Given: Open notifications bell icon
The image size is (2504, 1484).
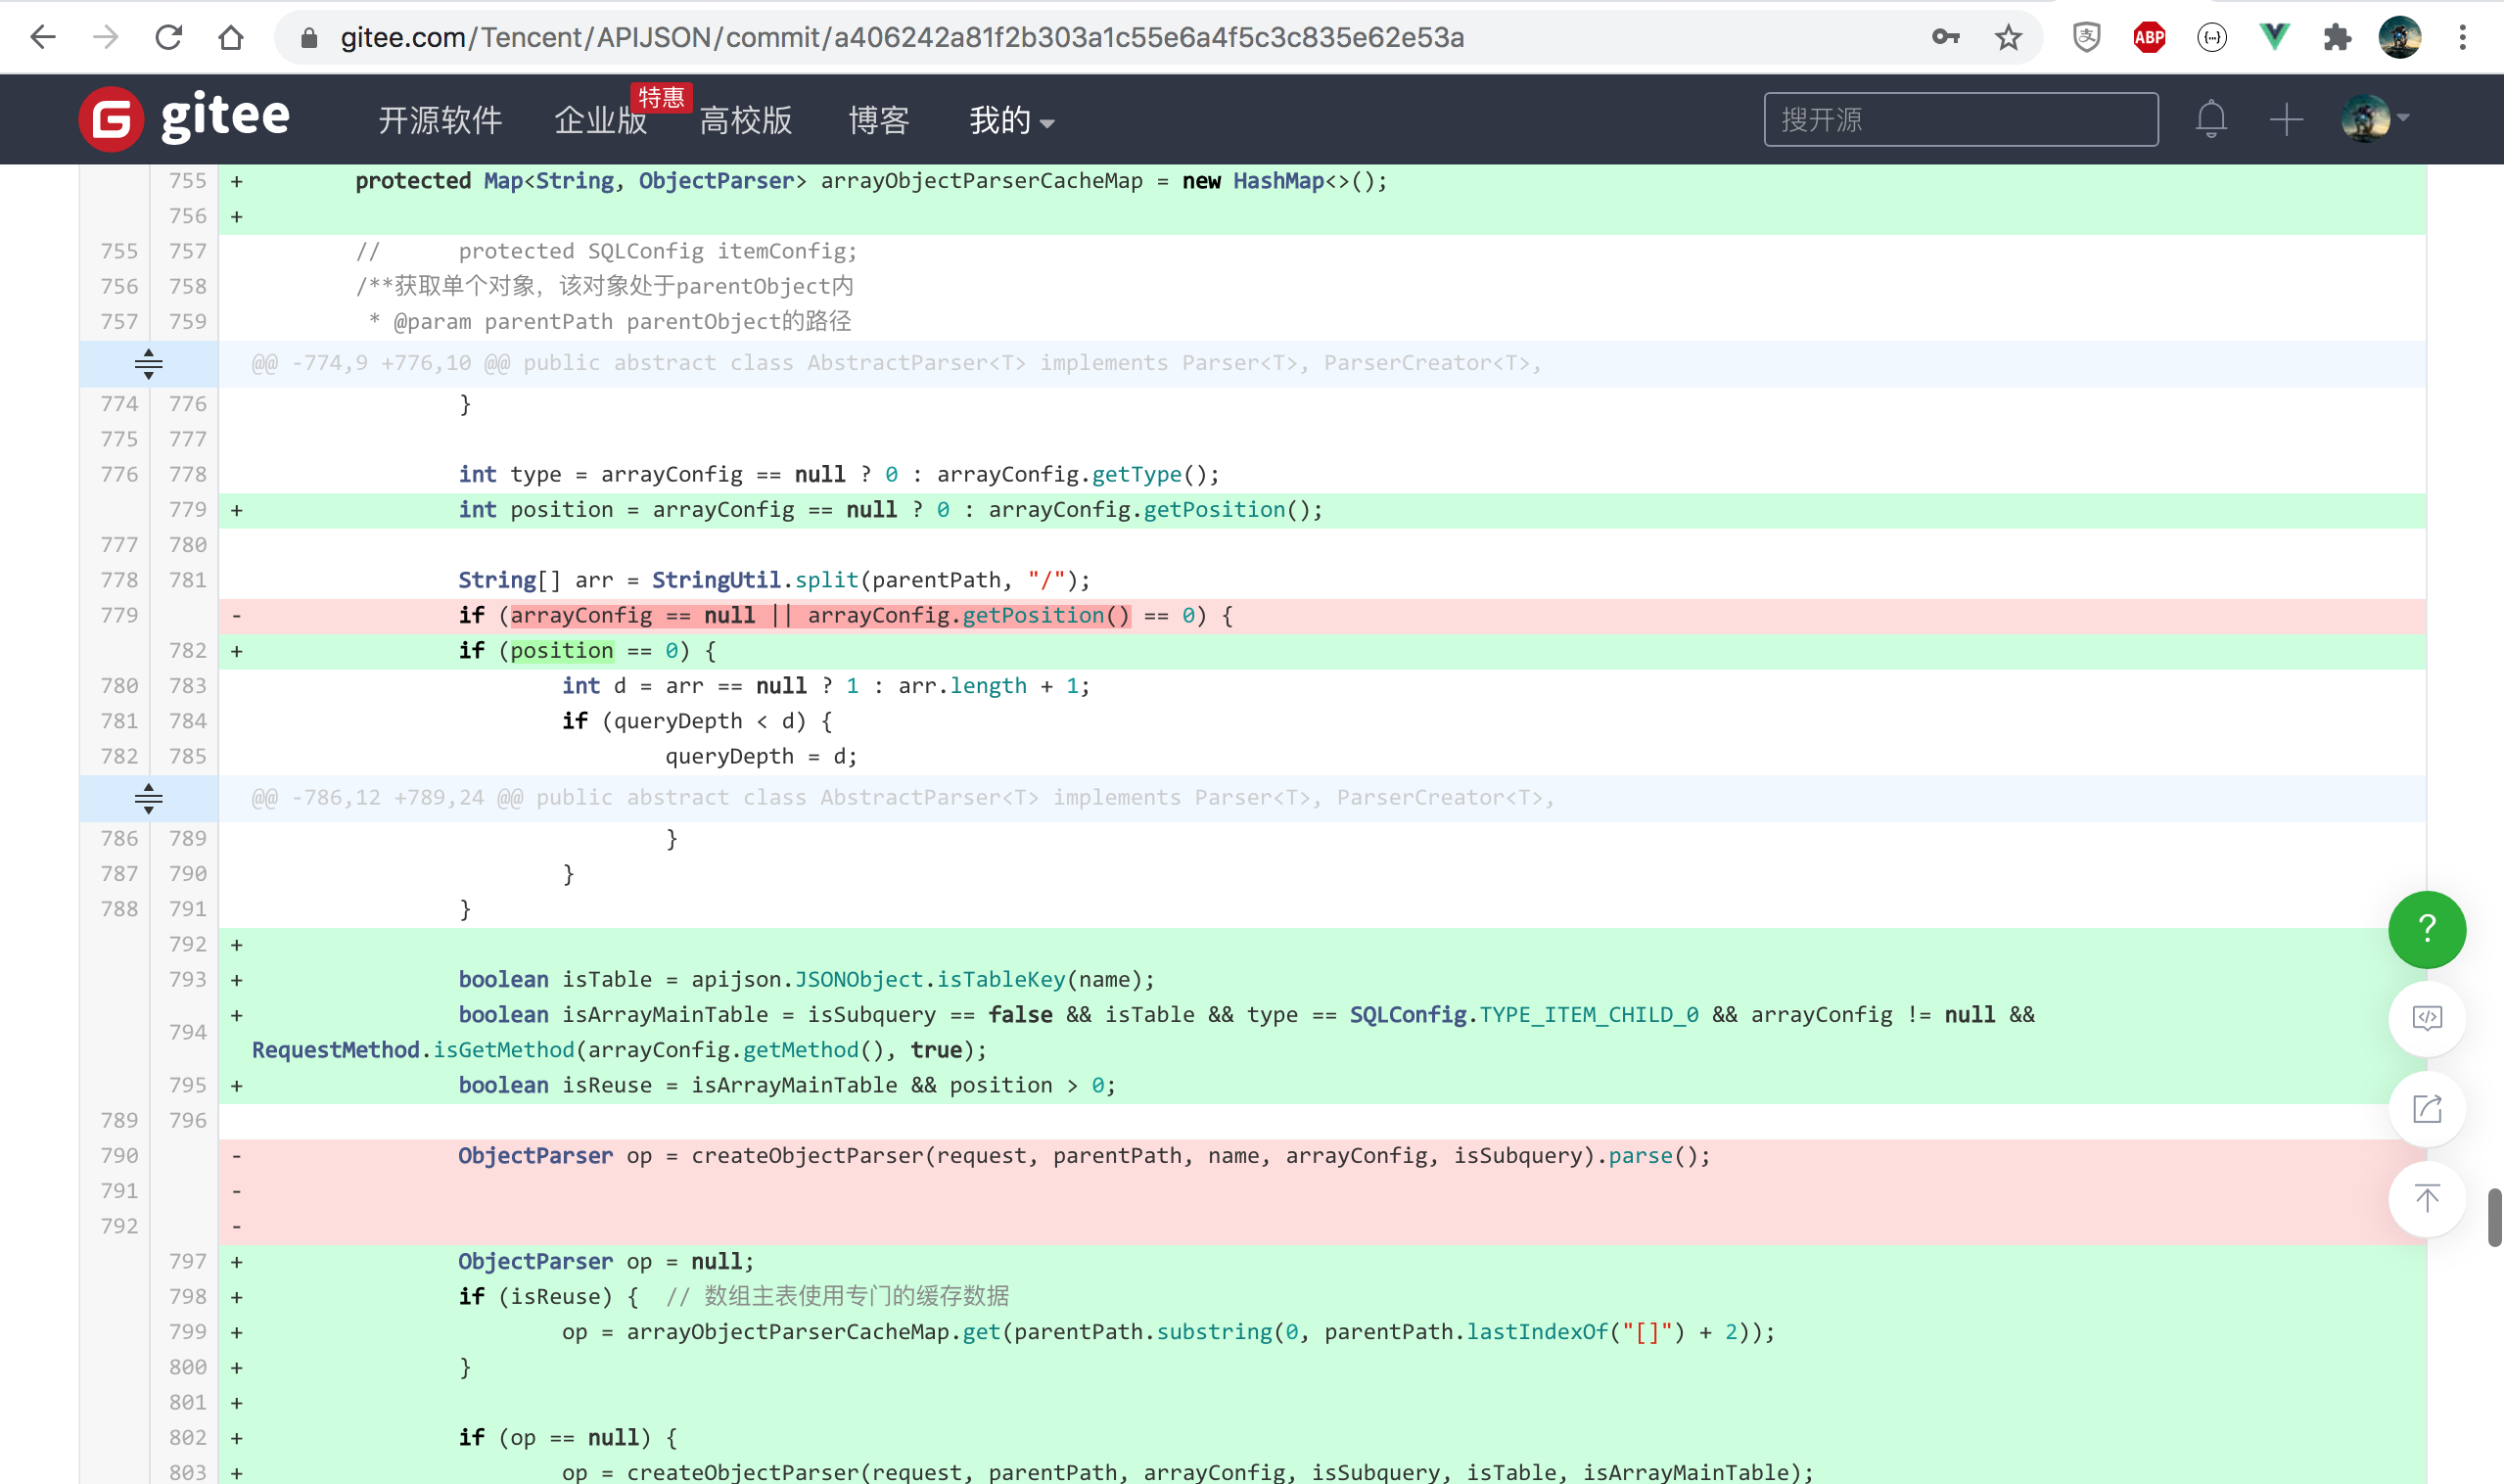Looking at the screenshot, I should (x=2211, y=119).
